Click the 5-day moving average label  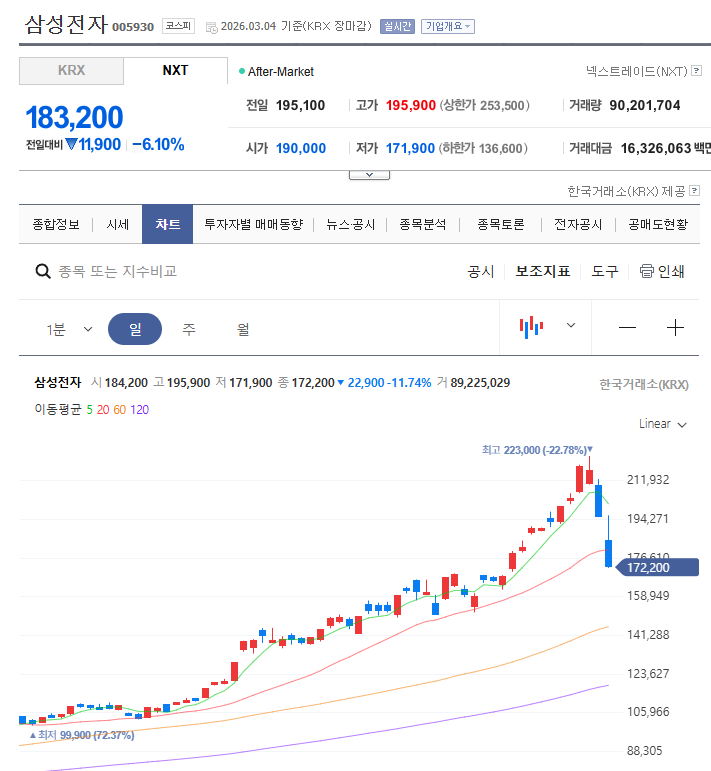pos(89,410)
